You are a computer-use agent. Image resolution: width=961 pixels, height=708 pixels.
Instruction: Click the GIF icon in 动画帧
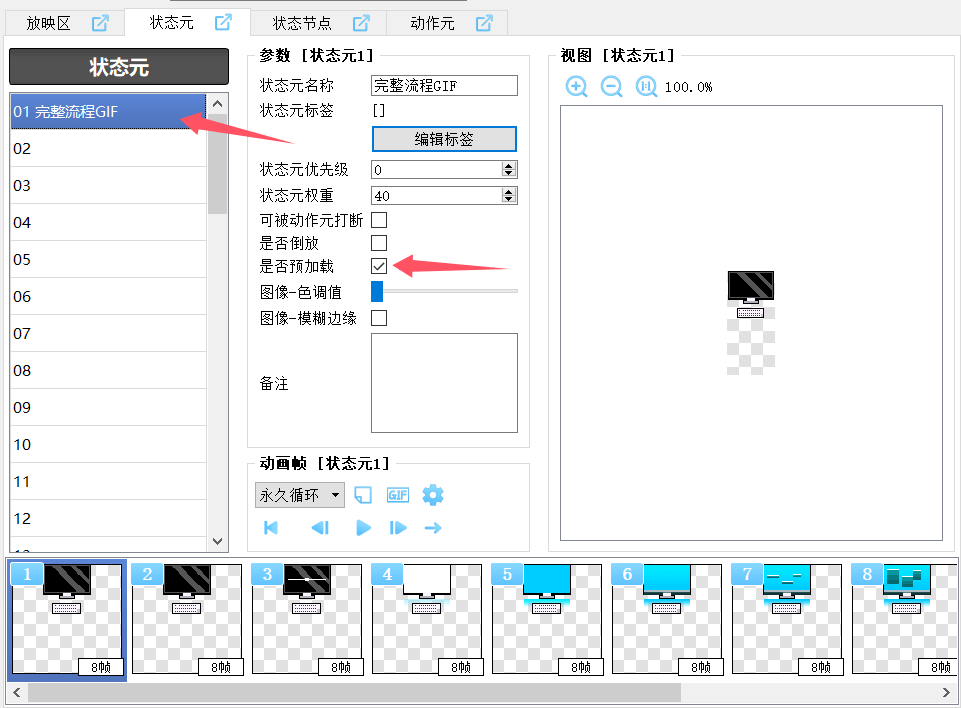pyautogui.click(x=398, y=495)
